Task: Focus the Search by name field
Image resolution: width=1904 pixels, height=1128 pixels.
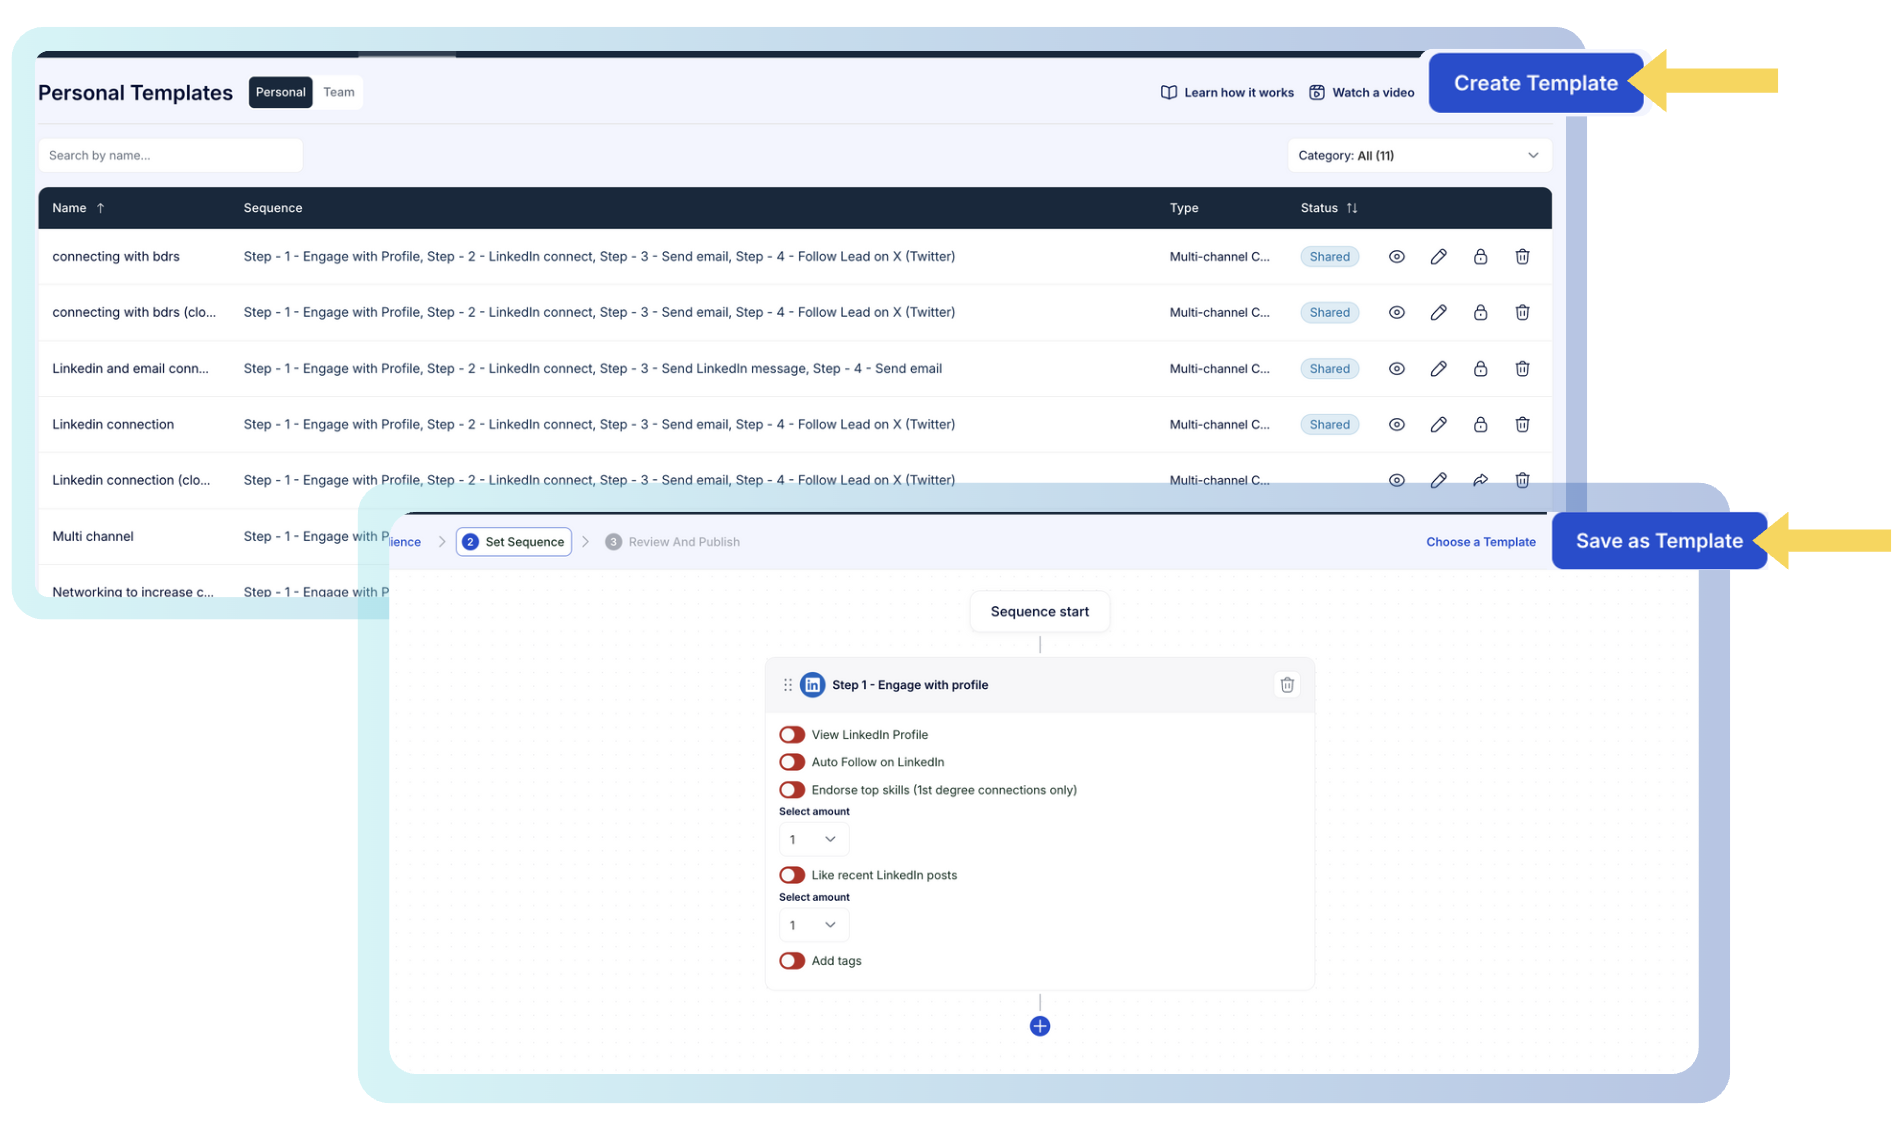Action: 170,155
